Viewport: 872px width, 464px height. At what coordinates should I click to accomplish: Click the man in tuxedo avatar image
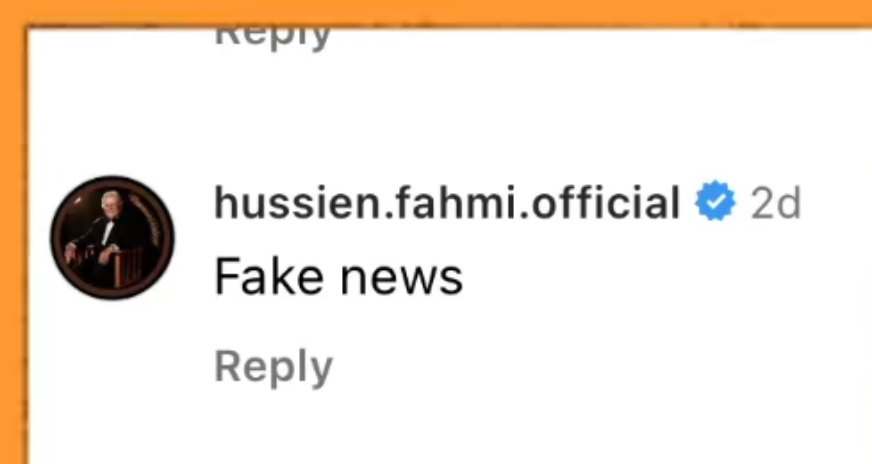pos(112,238)
